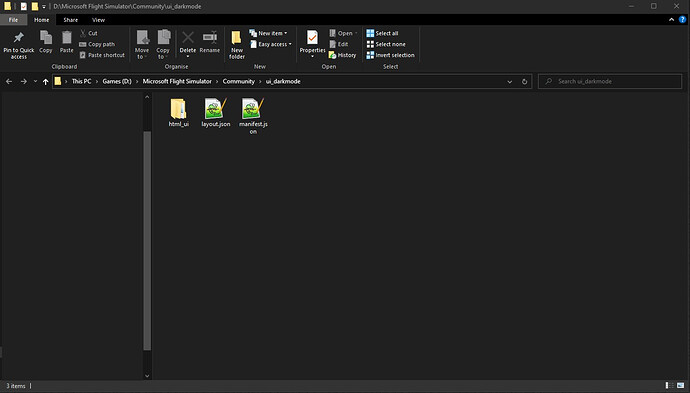Expand the Easy access dropdown
The height and width of the screenshot is (393, 690).
(271, 44)
